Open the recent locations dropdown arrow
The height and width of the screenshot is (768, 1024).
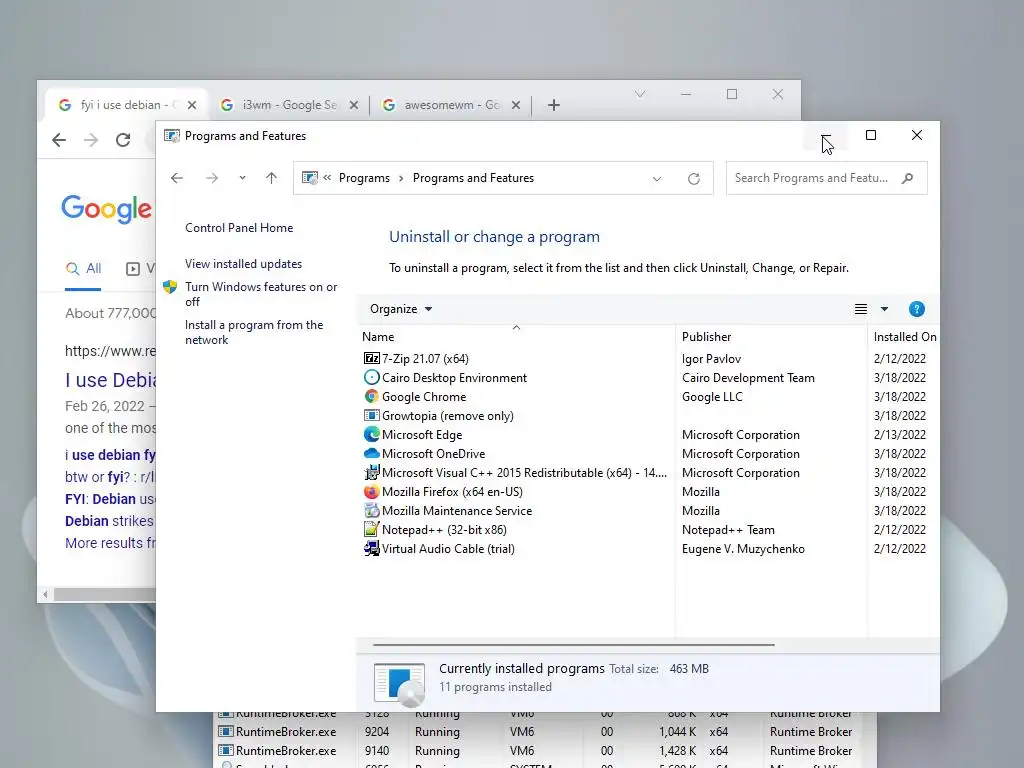pyautogui.click(x=242, y=178)
